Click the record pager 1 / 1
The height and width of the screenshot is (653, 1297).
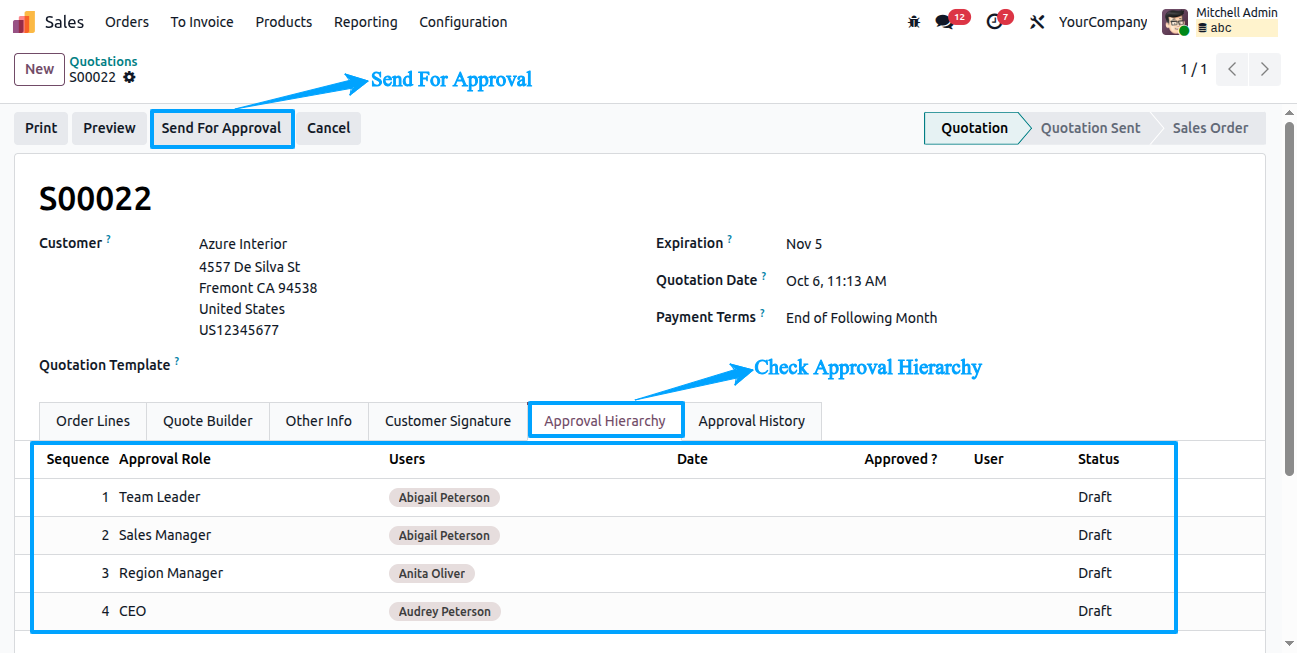(1194, 69)
